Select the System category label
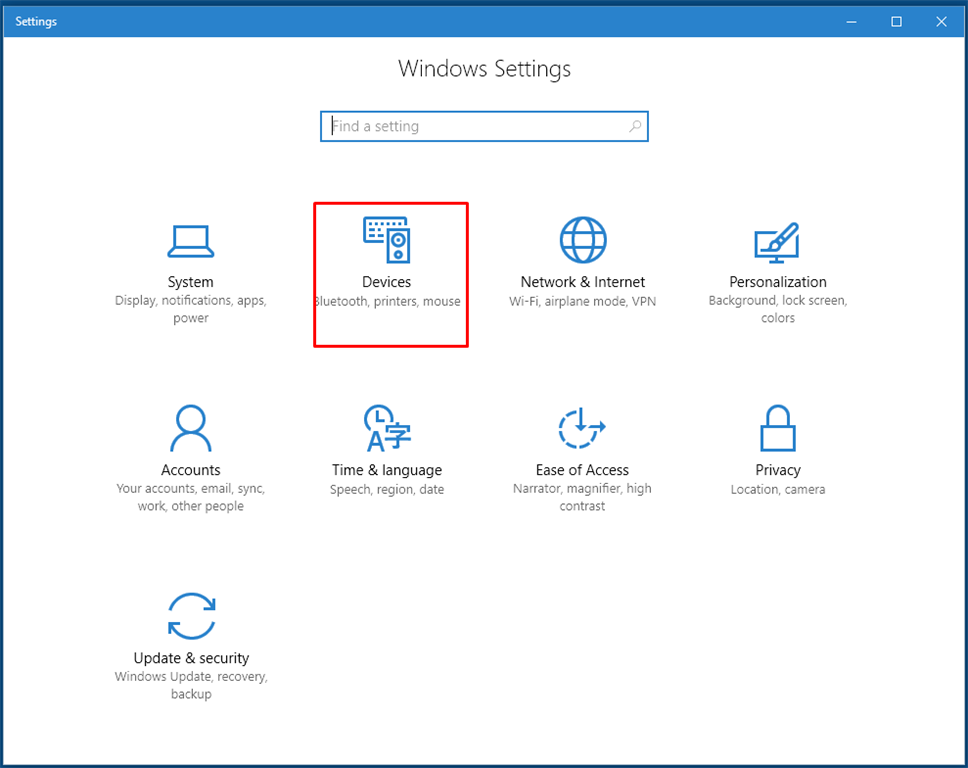This screenshot has width=968, height=768. click(191, 282)
